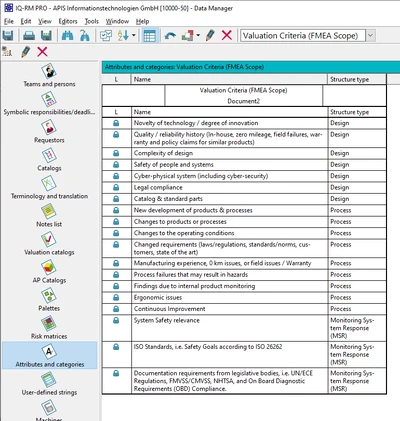
Task: Open the Editors menu
Action: [x=68, y=21]
